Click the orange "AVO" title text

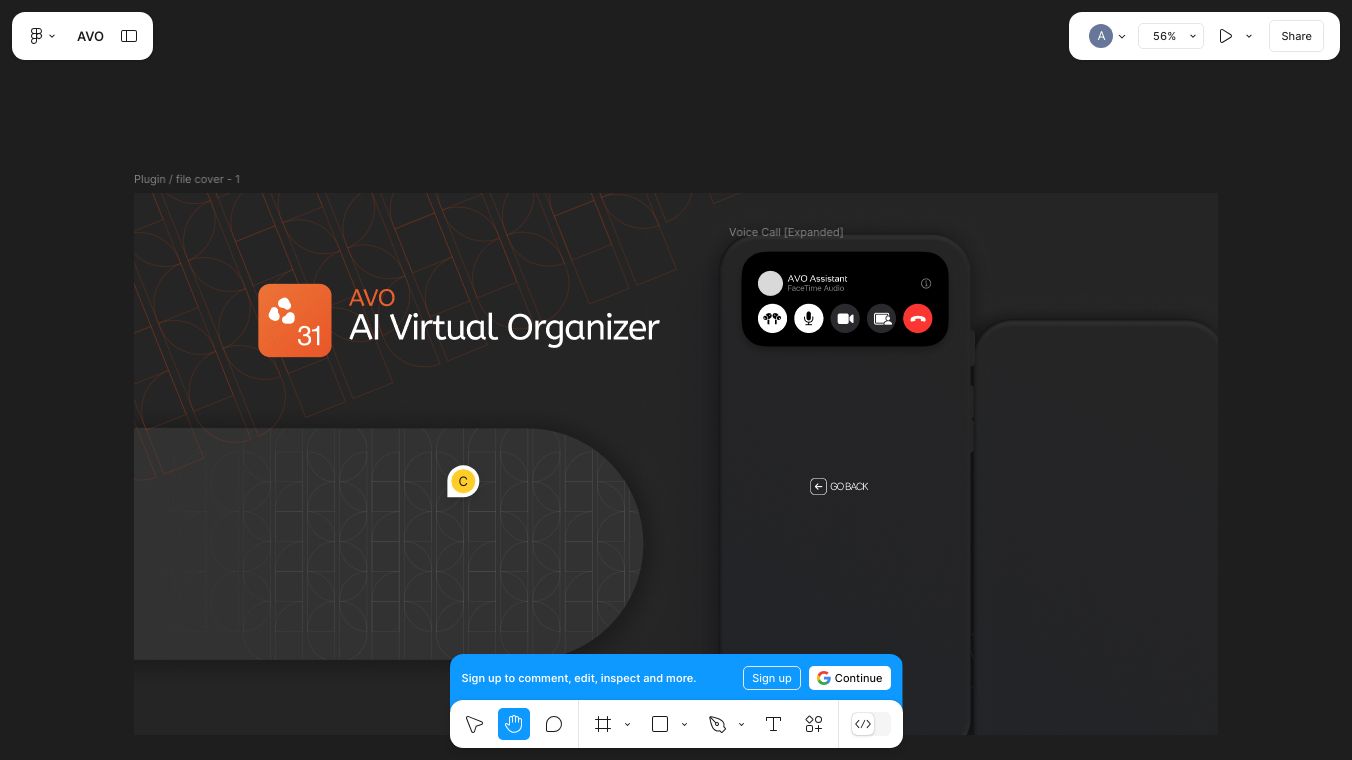(x=372, y=297)
